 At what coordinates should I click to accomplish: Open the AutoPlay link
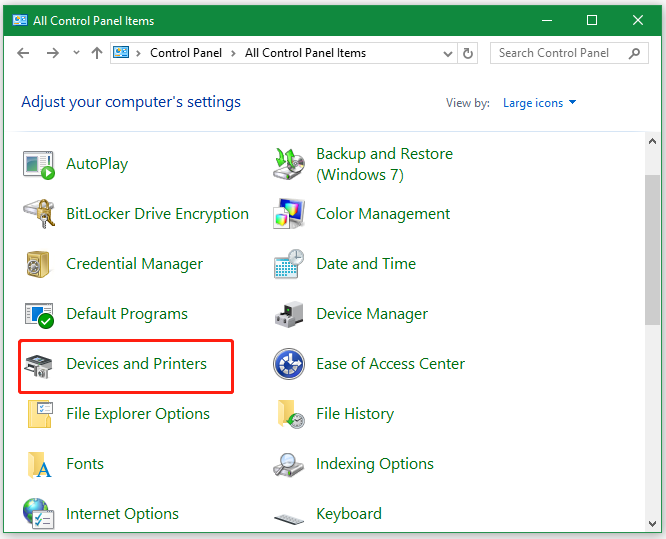tap(97, 164)
